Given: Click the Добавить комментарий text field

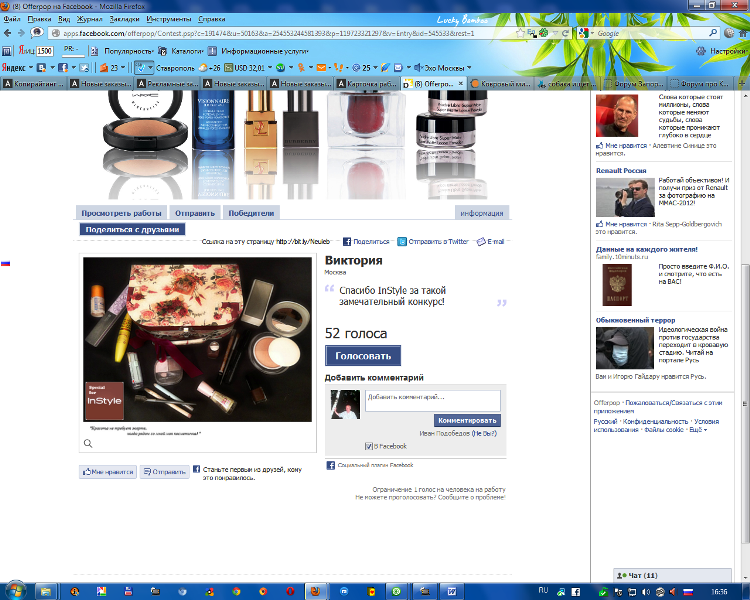Looking at the screenshot, I should click(x=433, y=400).
